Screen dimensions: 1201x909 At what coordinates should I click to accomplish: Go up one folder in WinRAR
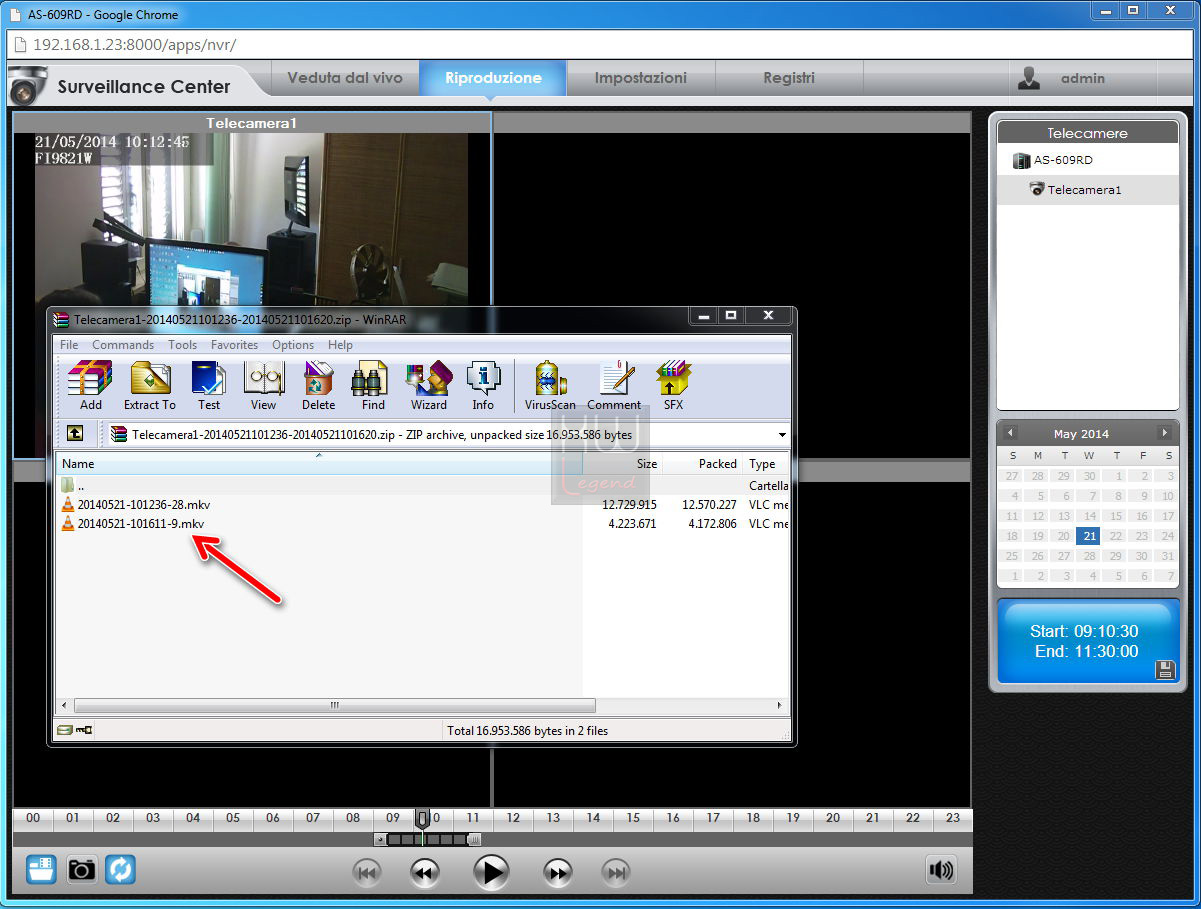tap(75, 434)
